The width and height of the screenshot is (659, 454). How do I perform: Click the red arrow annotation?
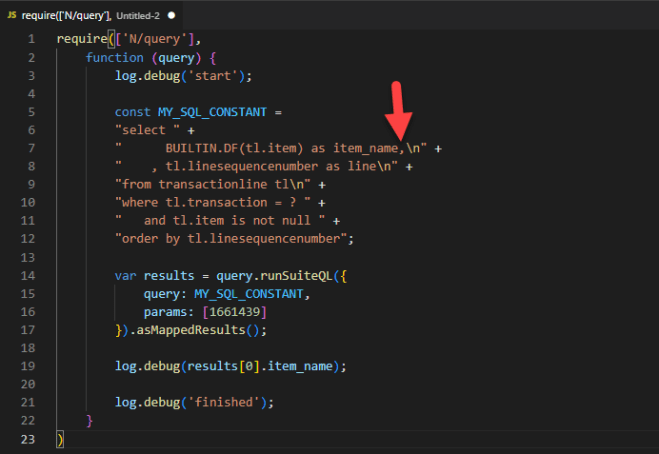click(x=398, y=108)
